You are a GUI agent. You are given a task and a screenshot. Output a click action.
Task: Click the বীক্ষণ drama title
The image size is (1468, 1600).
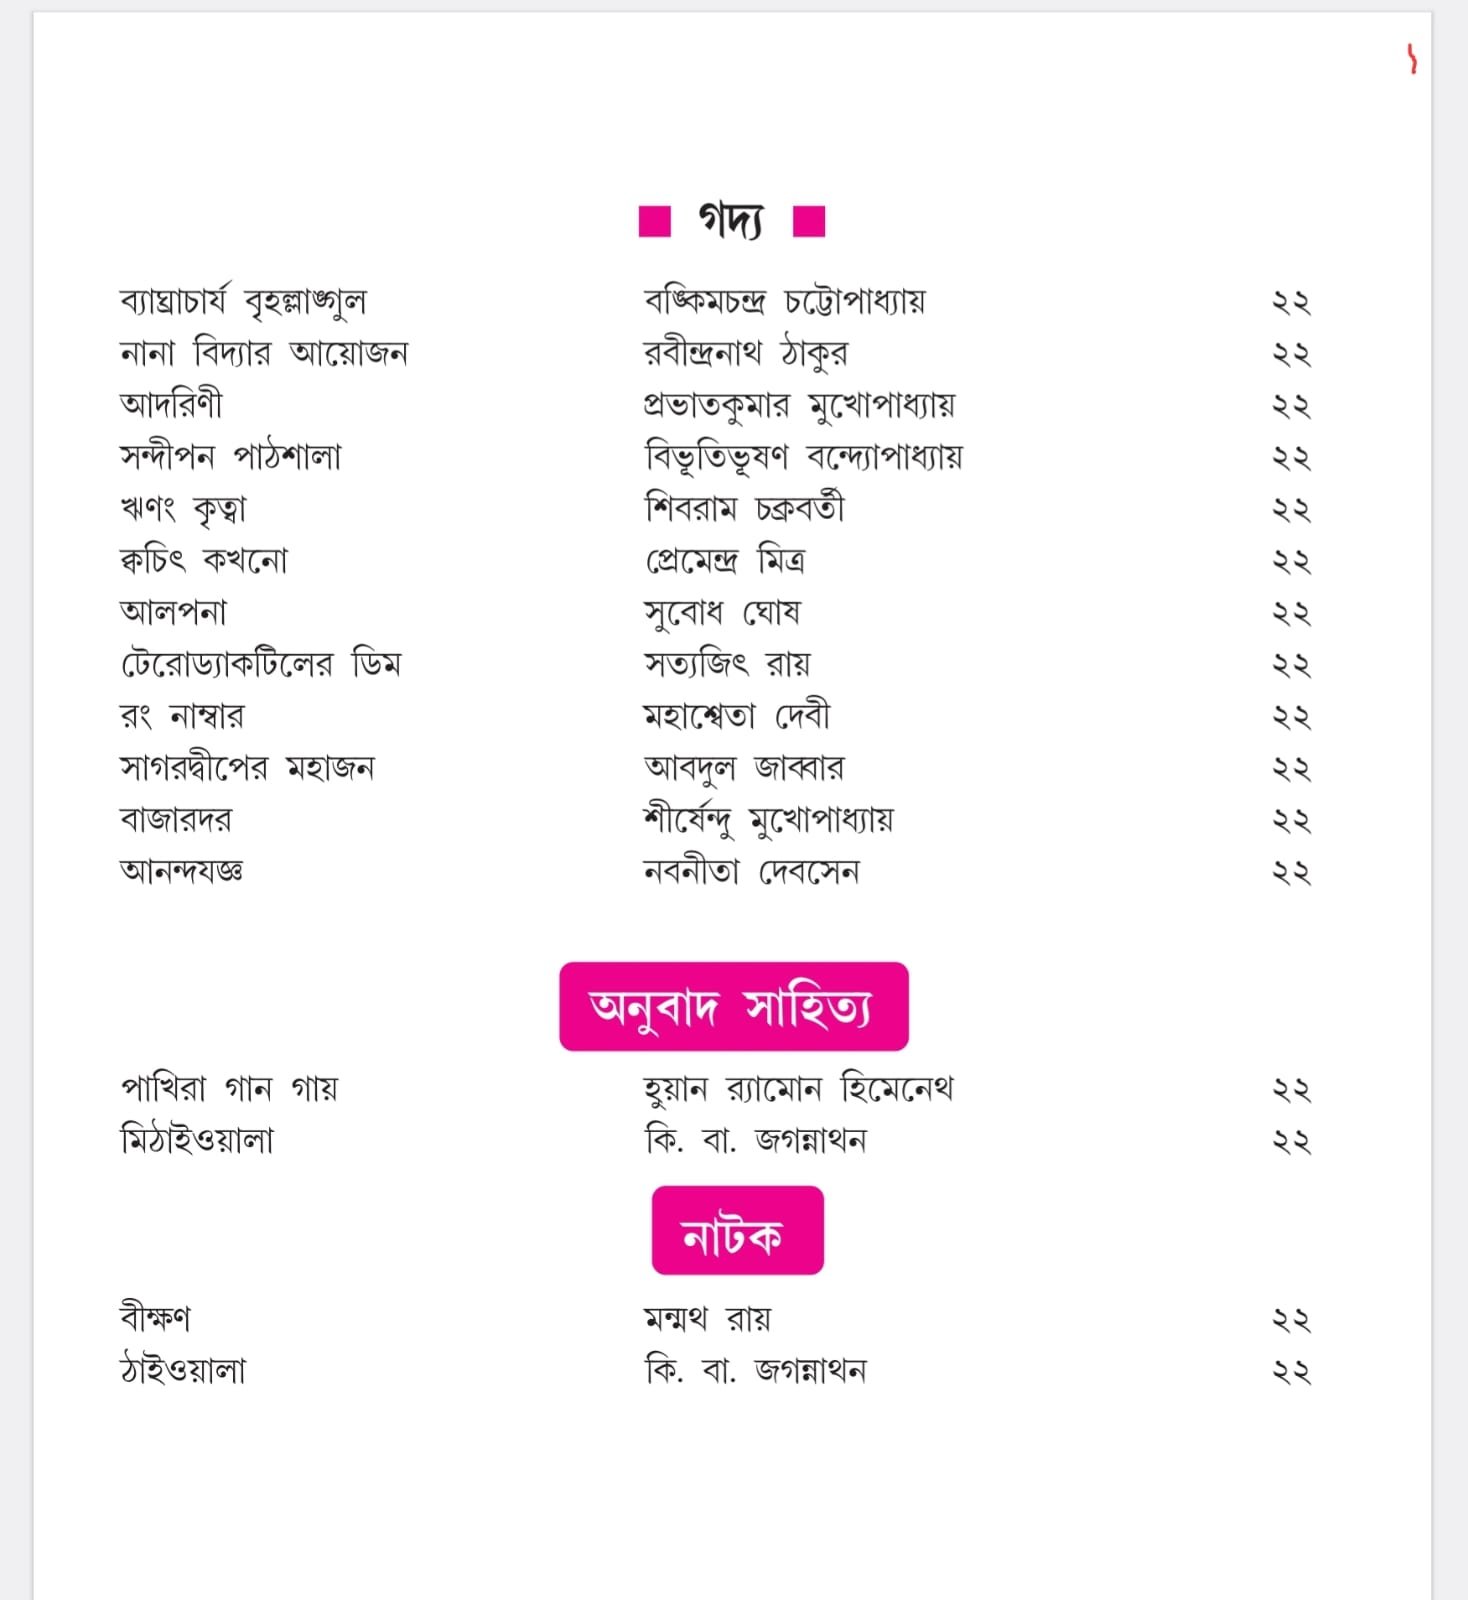[155, 1318]
